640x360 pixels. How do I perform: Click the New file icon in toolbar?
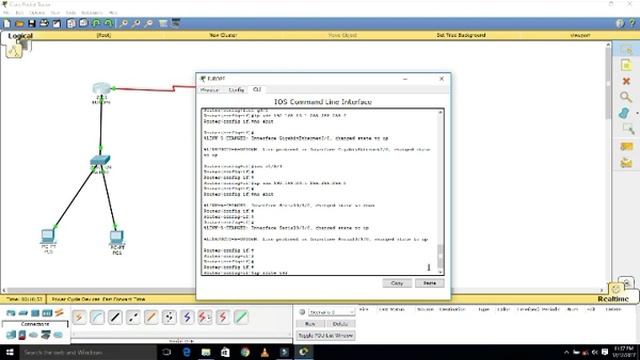[x=7, y=24]
